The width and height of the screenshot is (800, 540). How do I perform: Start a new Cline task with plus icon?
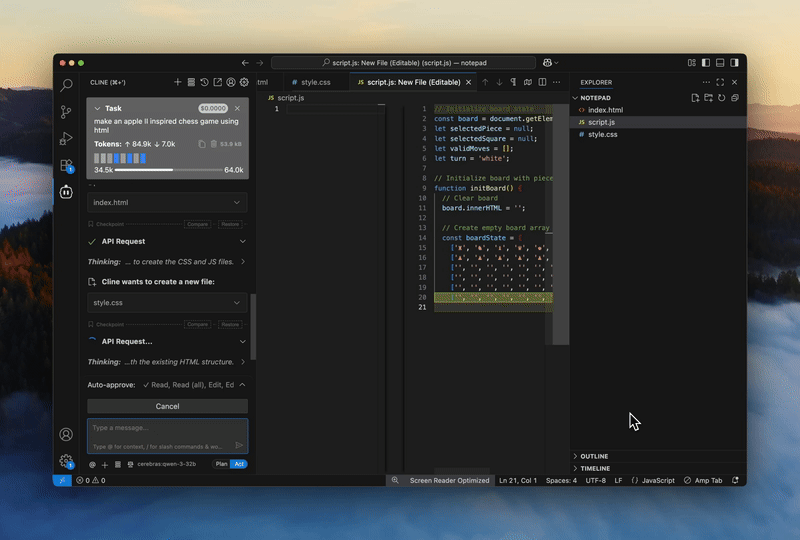click(x=178, y=82)
